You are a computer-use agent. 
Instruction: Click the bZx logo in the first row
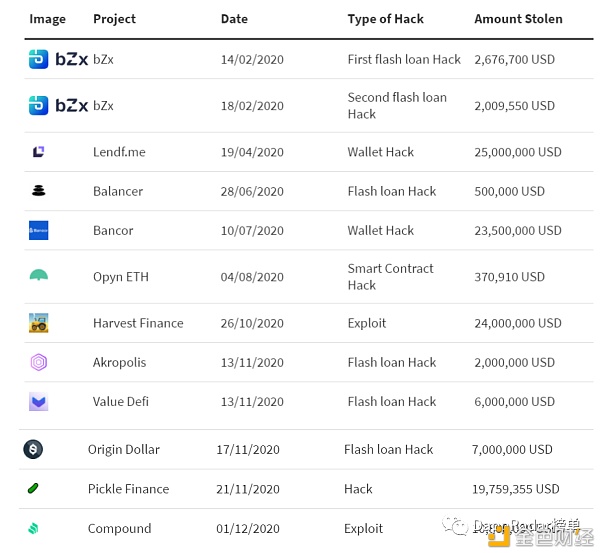coord(58,59)
